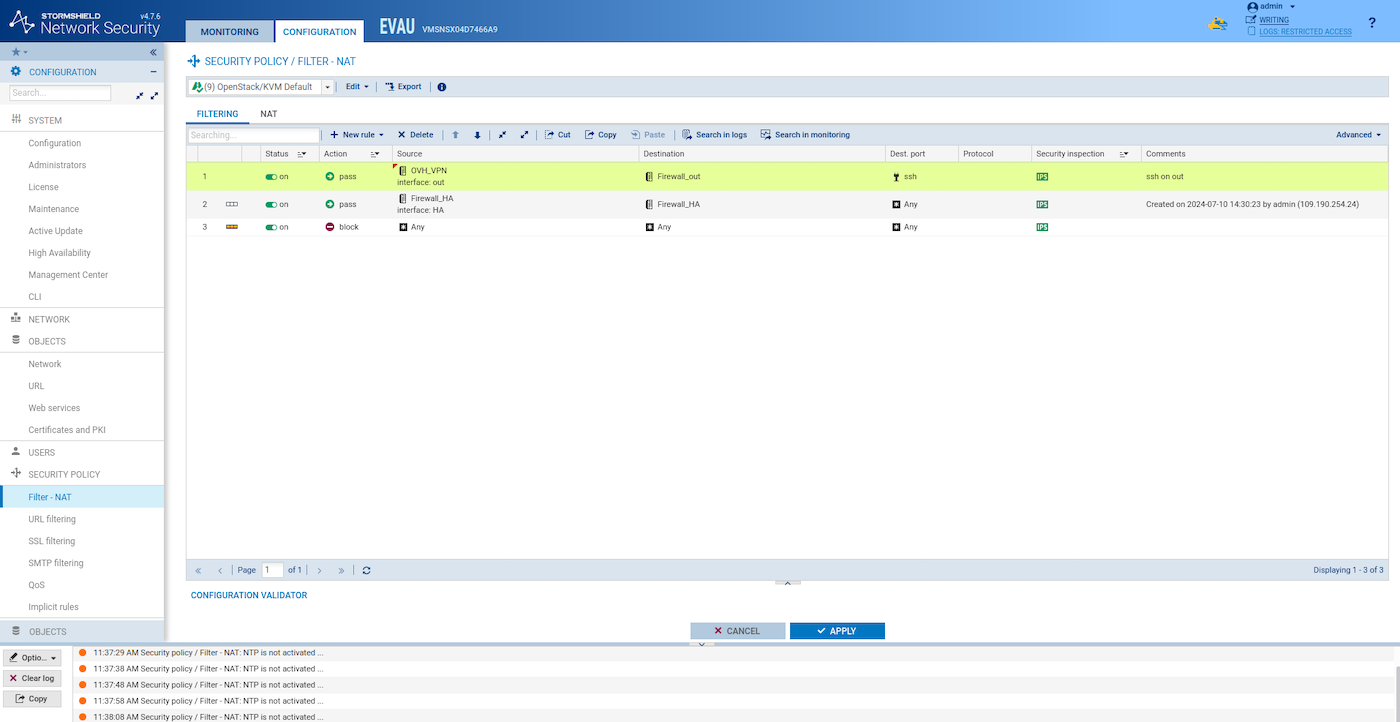The width and height of the screenshot is (1400, 722).
Task: Click the red-yellow separator marker on rule 3
Action: (232, 227)
